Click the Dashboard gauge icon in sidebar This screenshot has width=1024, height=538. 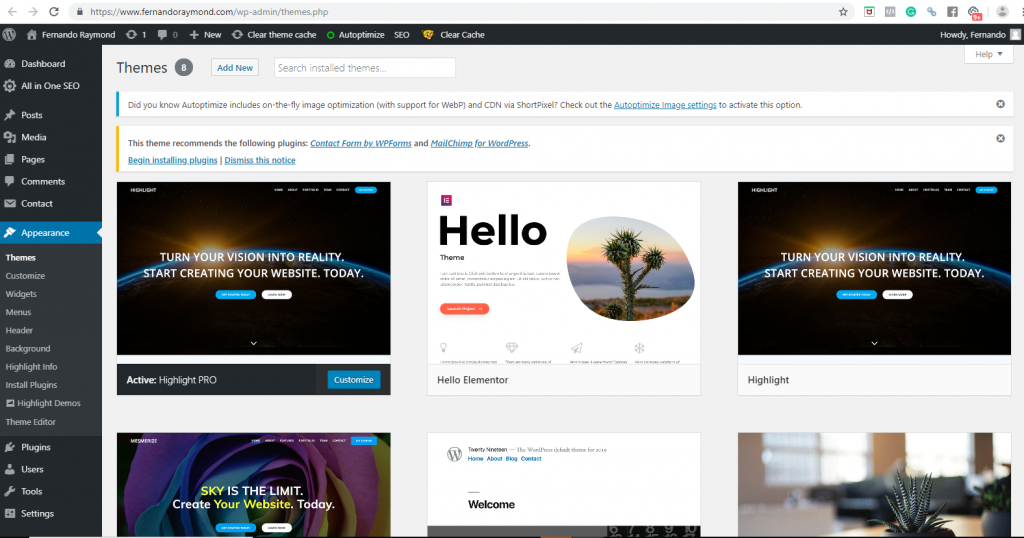pyautogui.click(x=10, y=64)
